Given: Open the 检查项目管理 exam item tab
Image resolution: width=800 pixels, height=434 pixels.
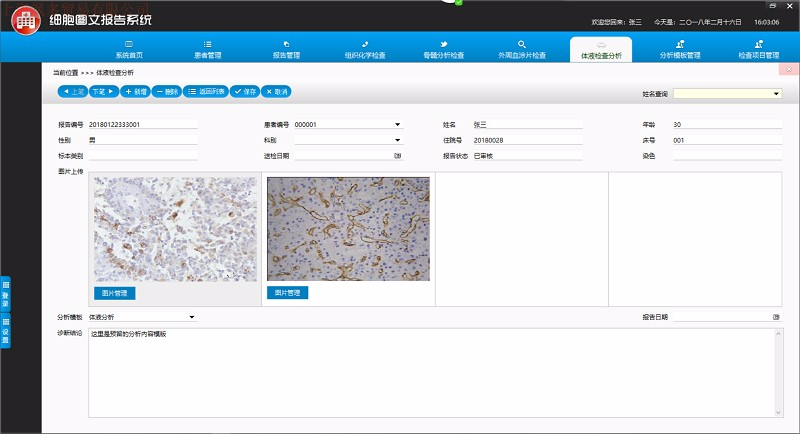Looking at the screenshot, I should point(759,49).
